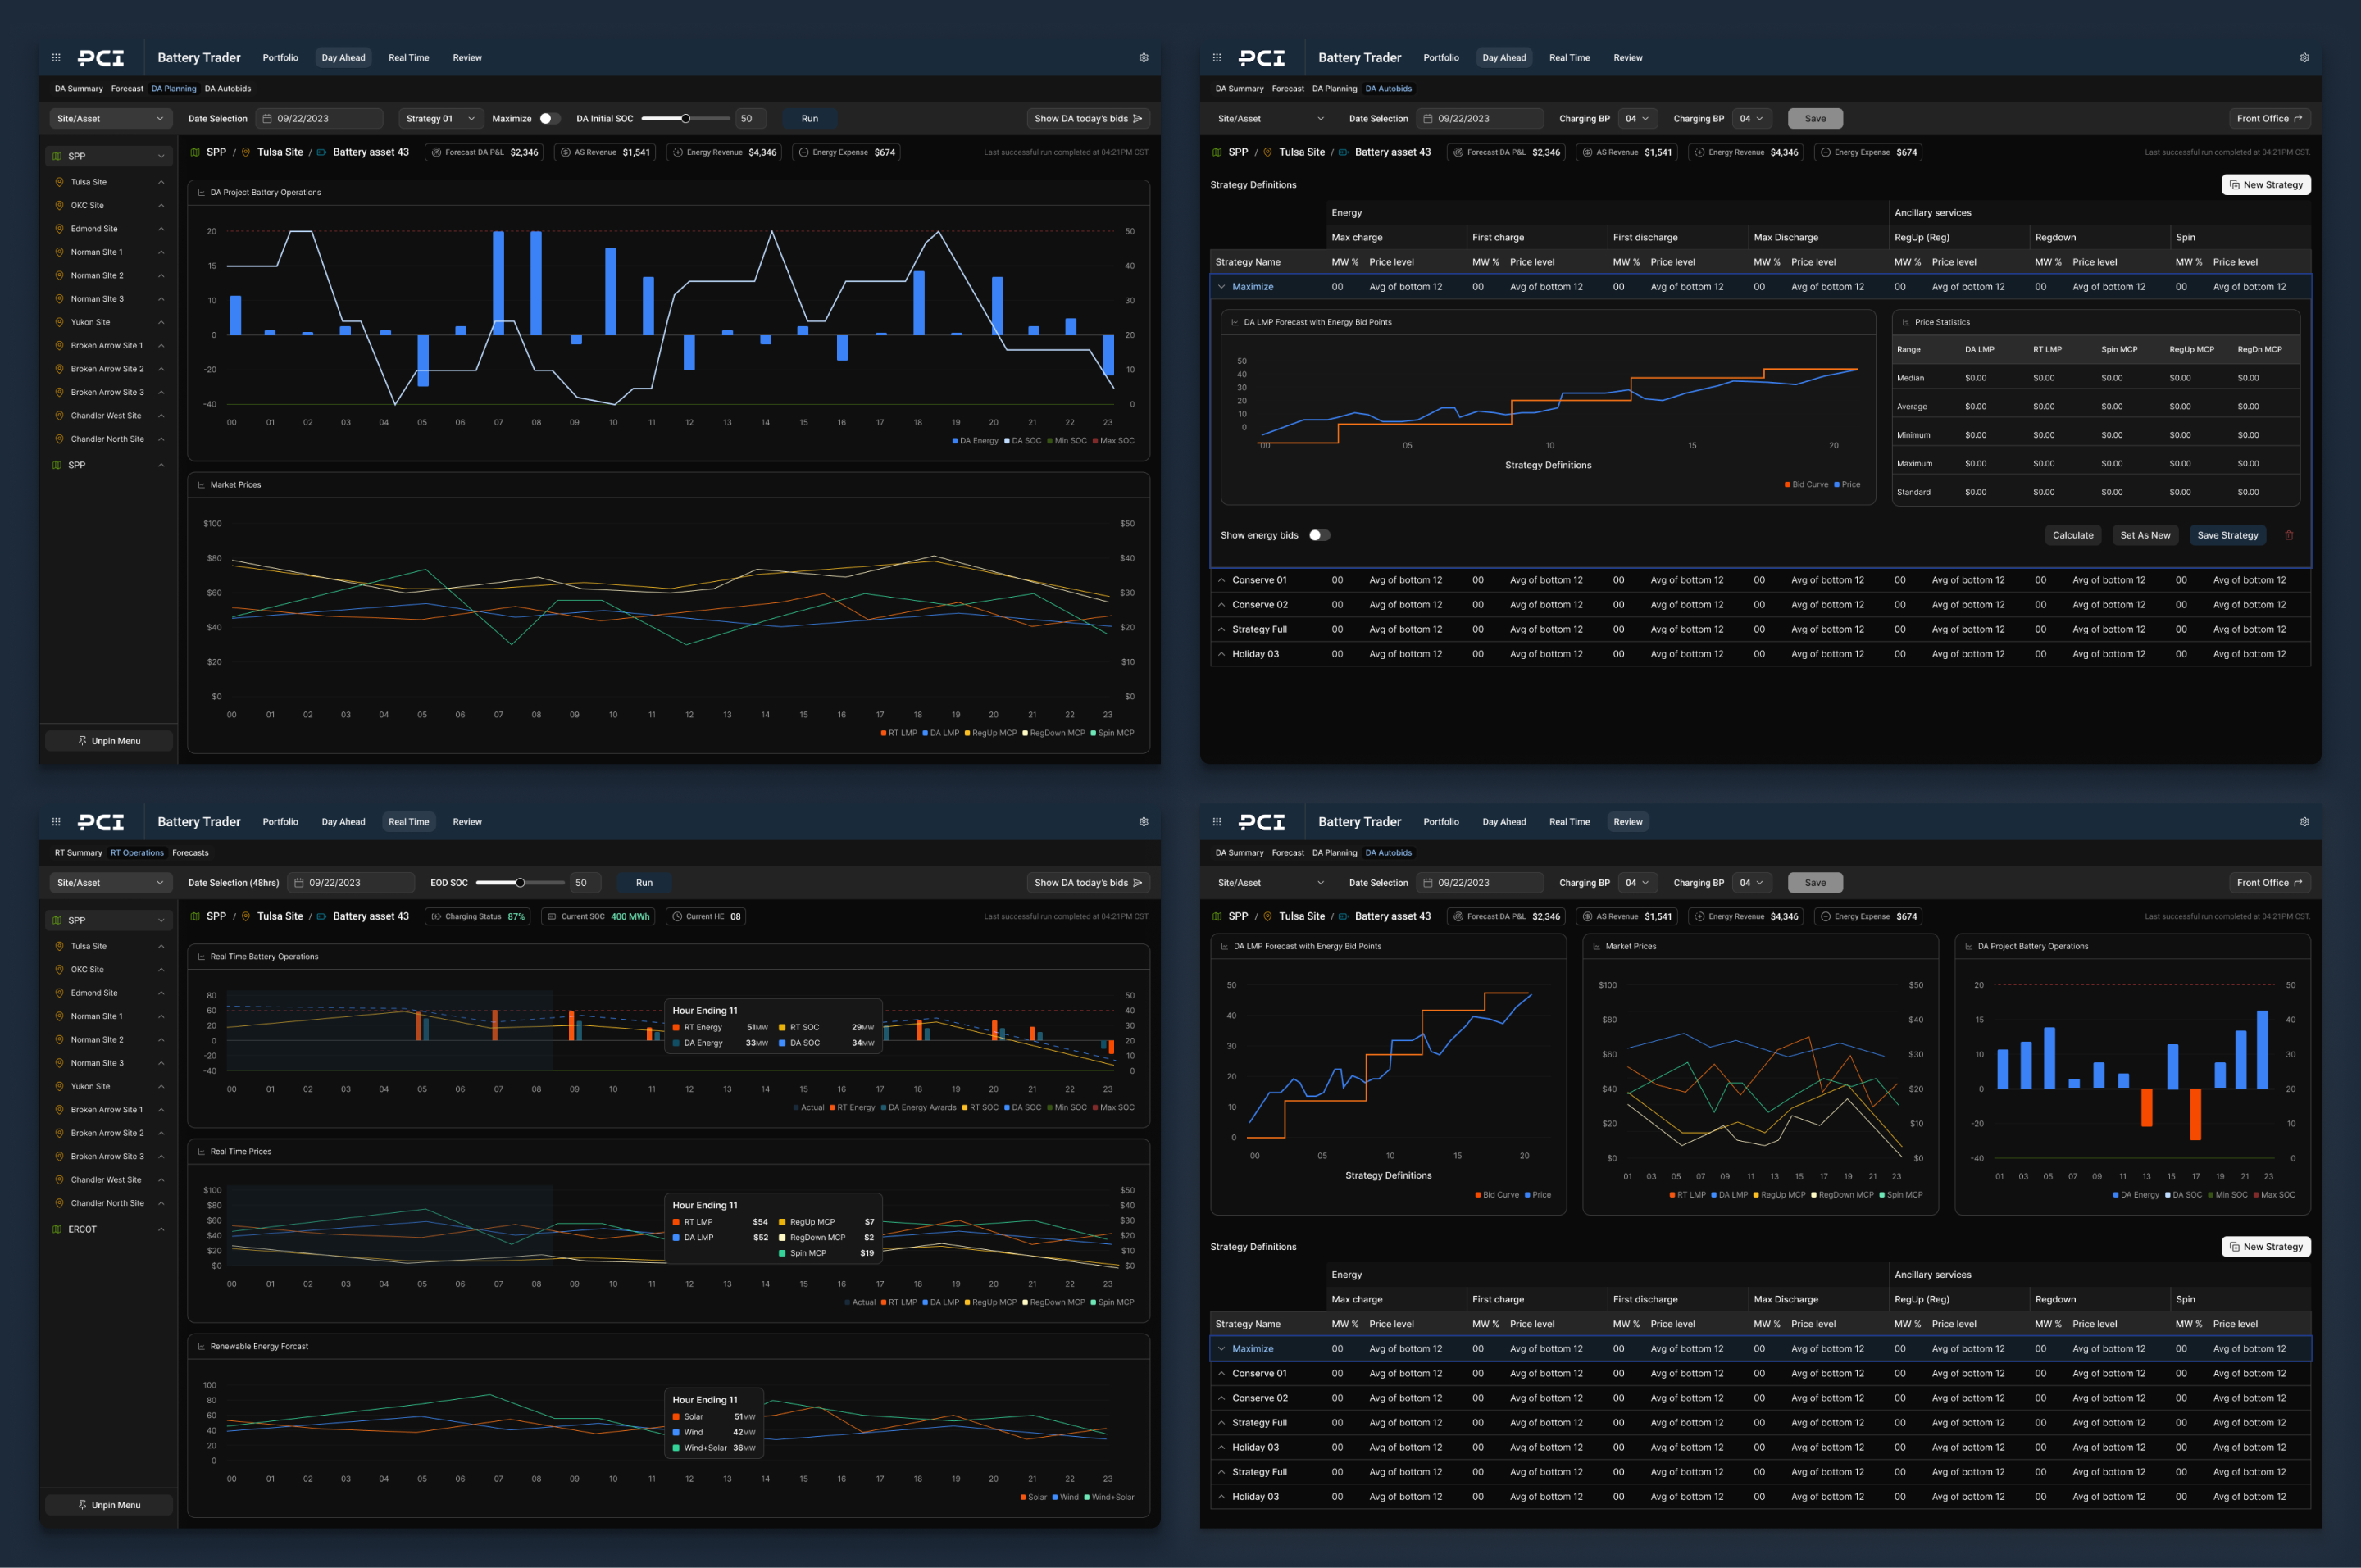Open DA Autobids subtab in DA Planning window
The image size is (2361, 1568).
pos(228,89)
